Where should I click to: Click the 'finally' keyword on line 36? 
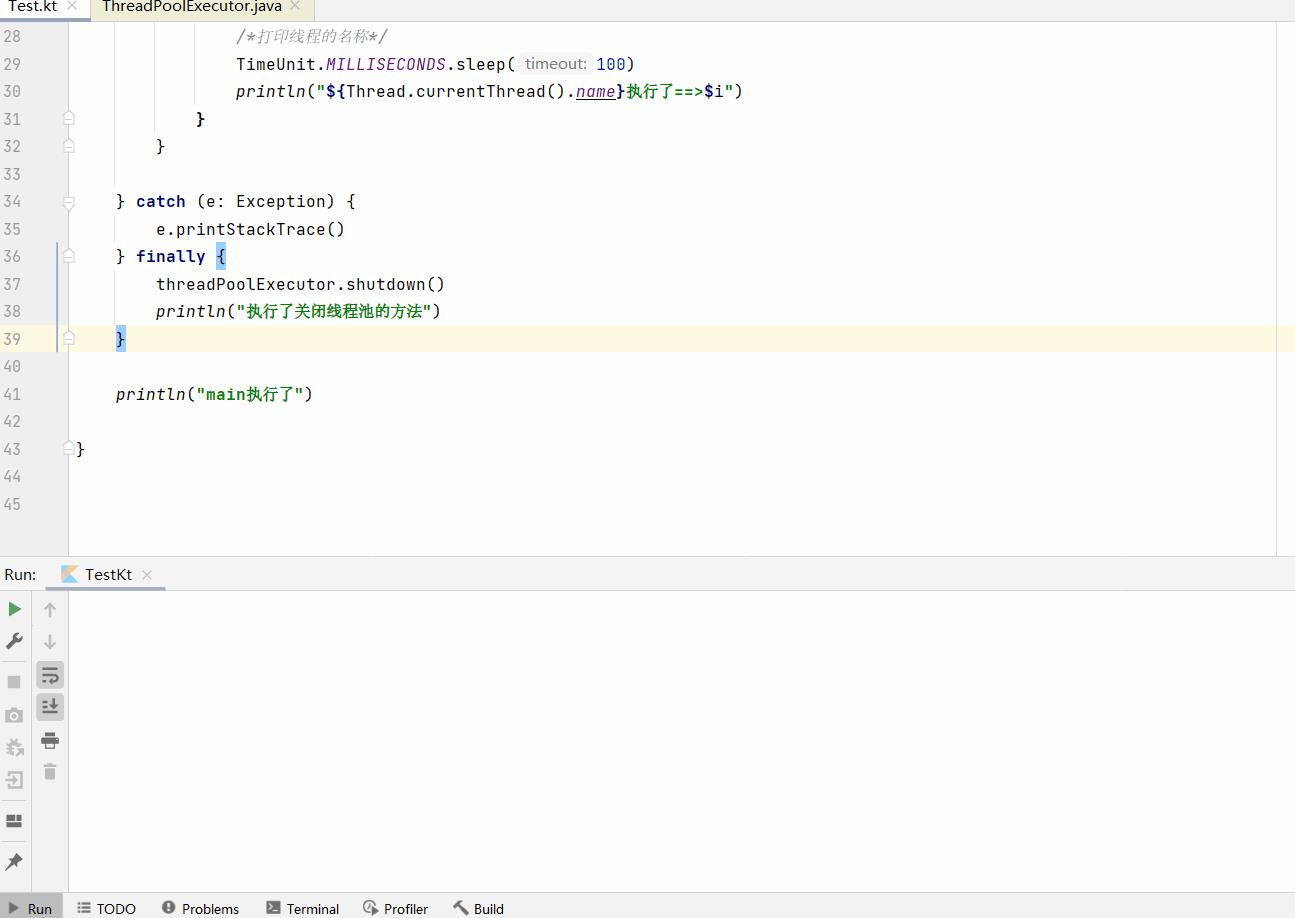pos(170,256)
